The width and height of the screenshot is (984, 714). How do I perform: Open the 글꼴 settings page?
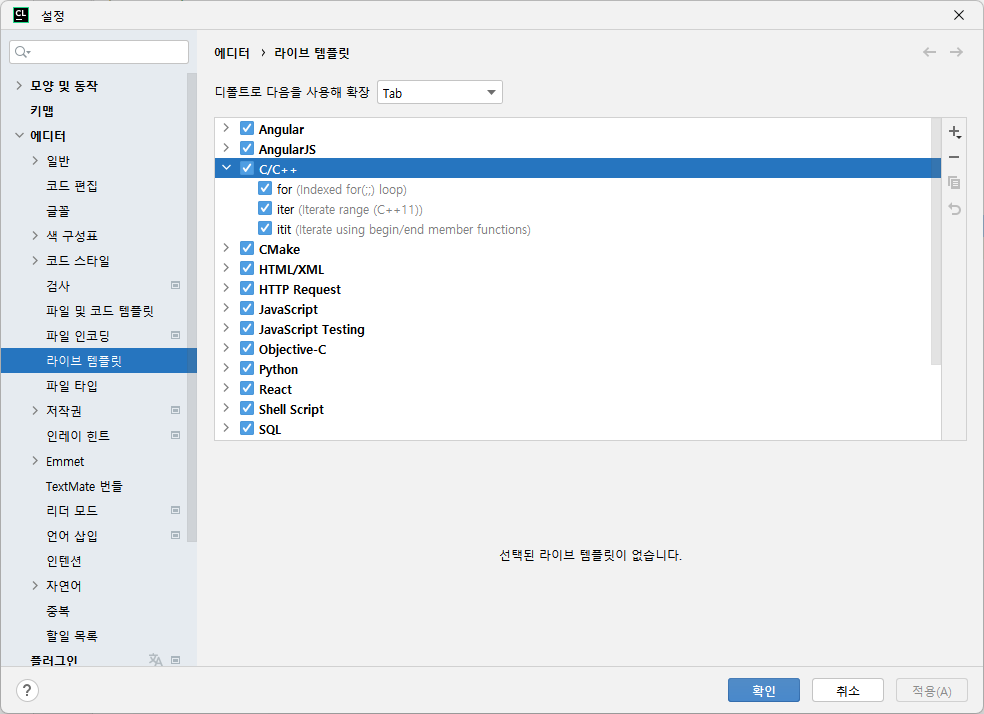[x=58, y=211]
